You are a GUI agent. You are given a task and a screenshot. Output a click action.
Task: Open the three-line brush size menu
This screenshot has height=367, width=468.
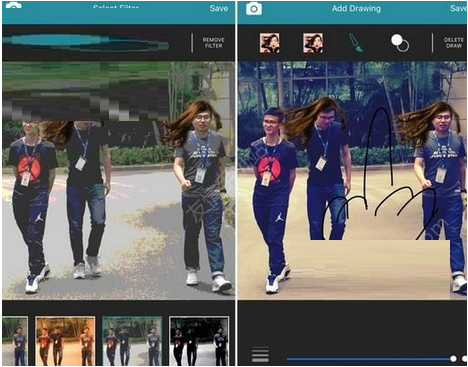[260, 355]
